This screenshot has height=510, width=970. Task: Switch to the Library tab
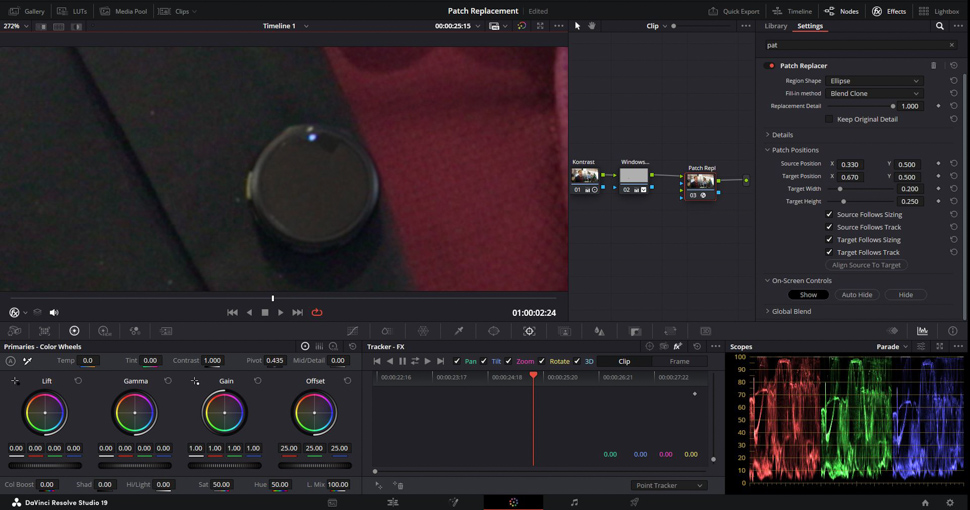pos(775,26)
